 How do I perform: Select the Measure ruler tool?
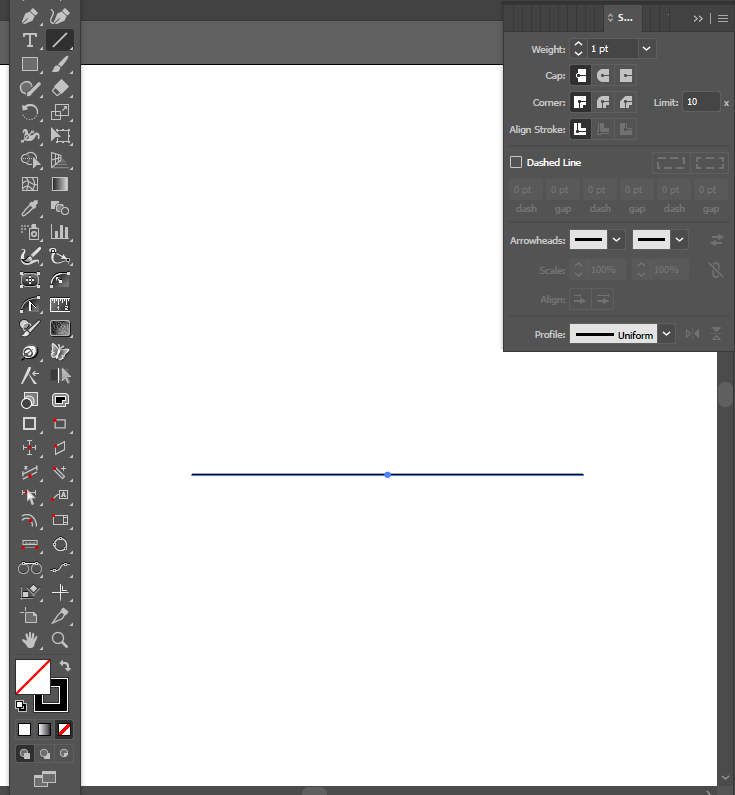tap(60, 305)
